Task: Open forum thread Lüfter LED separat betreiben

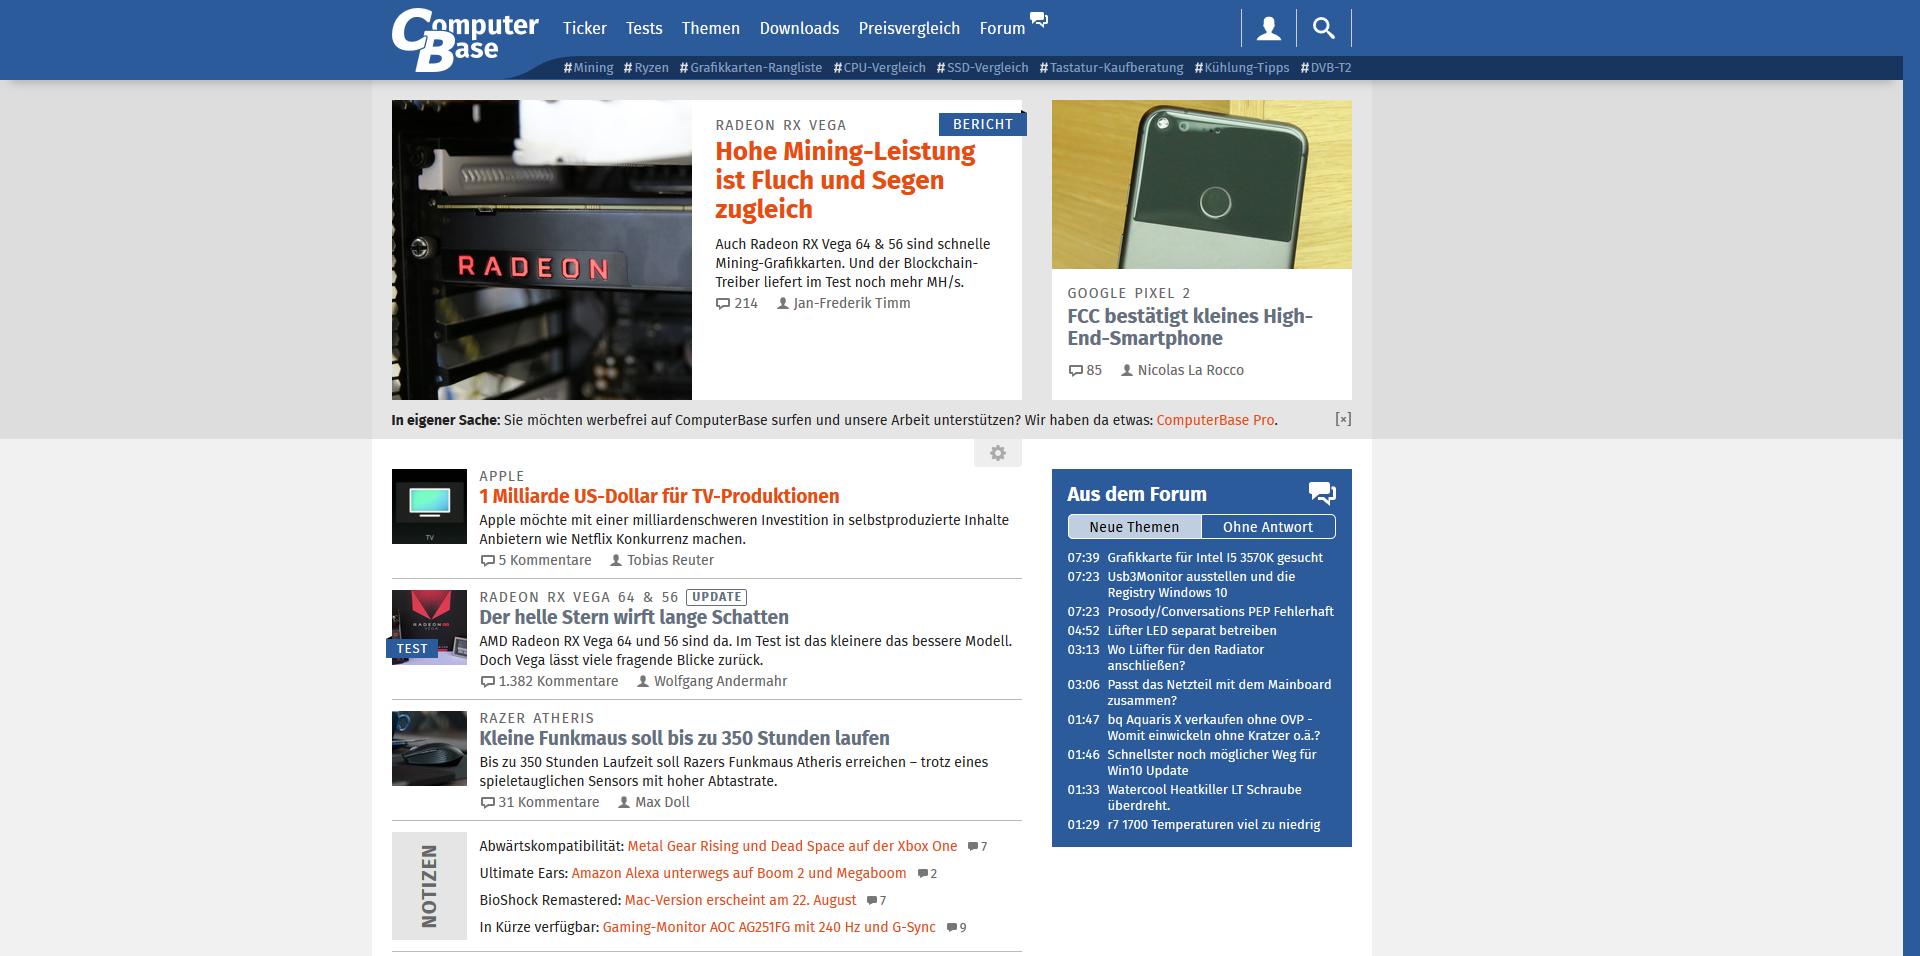Action: pyautogui.click(x=1192, y=631)
